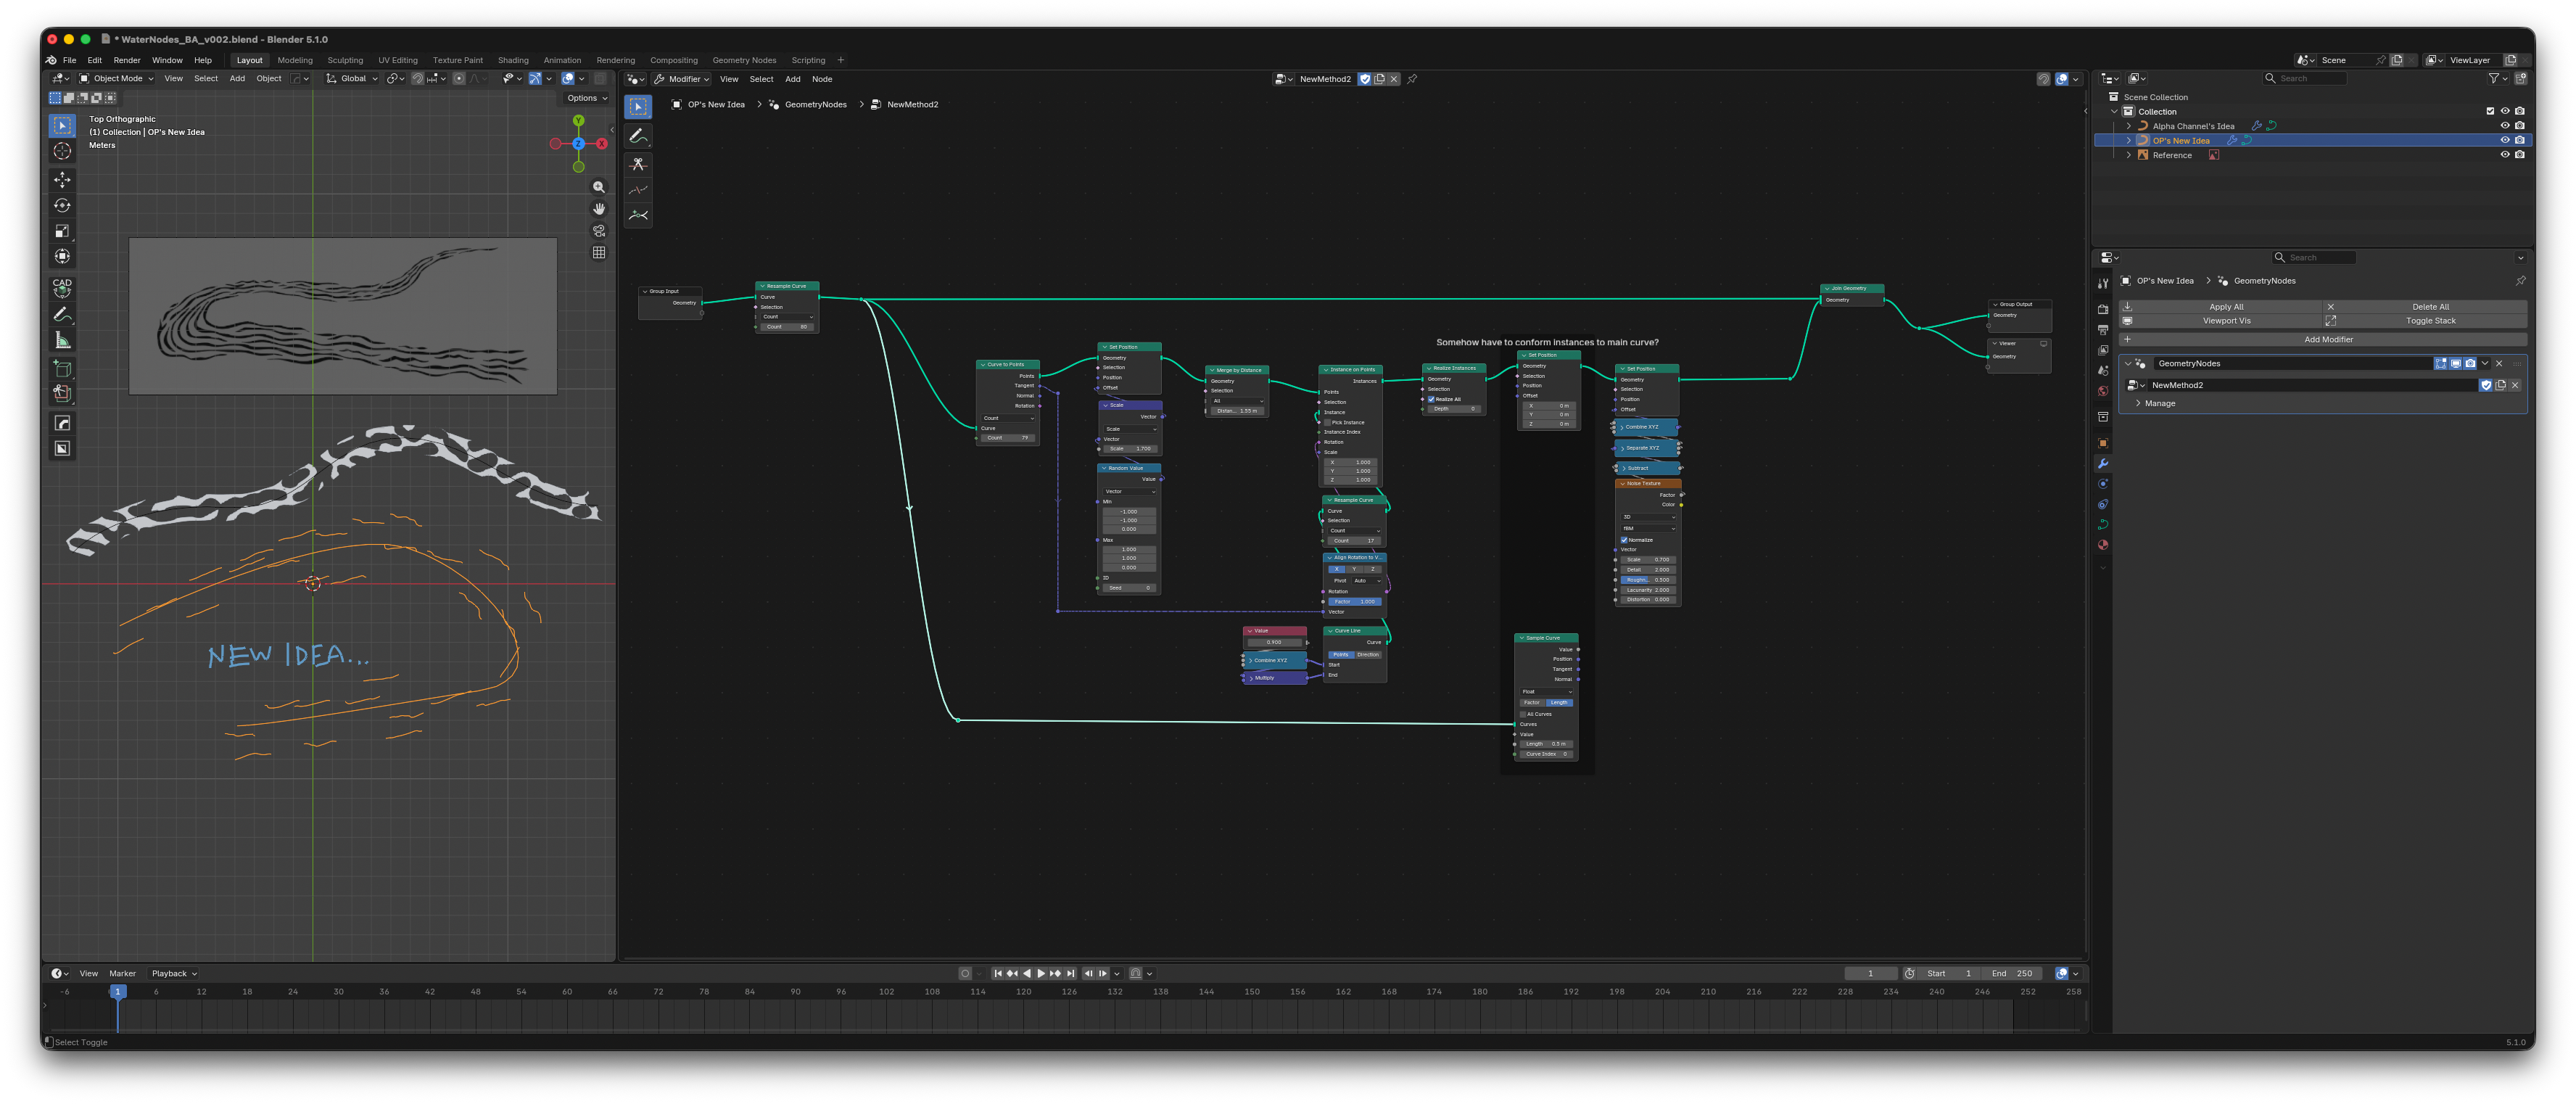This screenshot has width=2576, height=1104.
Task: Expand the Manage subpanel
Action: coord(2139,404)
